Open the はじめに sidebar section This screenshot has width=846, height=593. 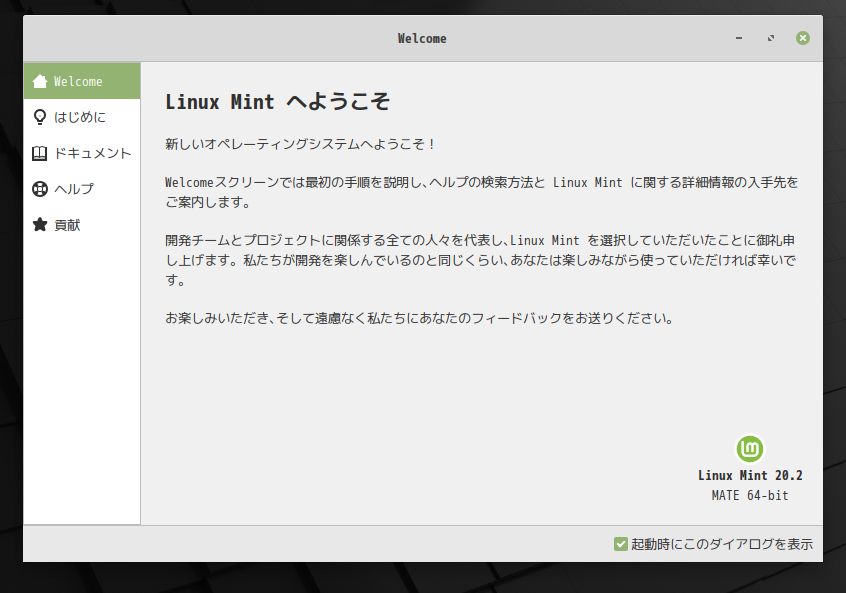(x=82, y=117)
